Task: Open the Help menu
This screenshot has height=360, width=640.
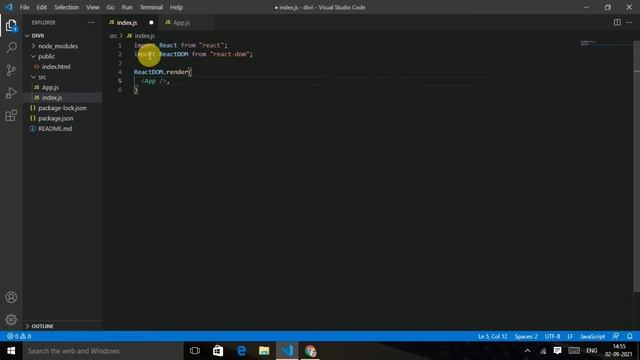Action: point(176,7)
